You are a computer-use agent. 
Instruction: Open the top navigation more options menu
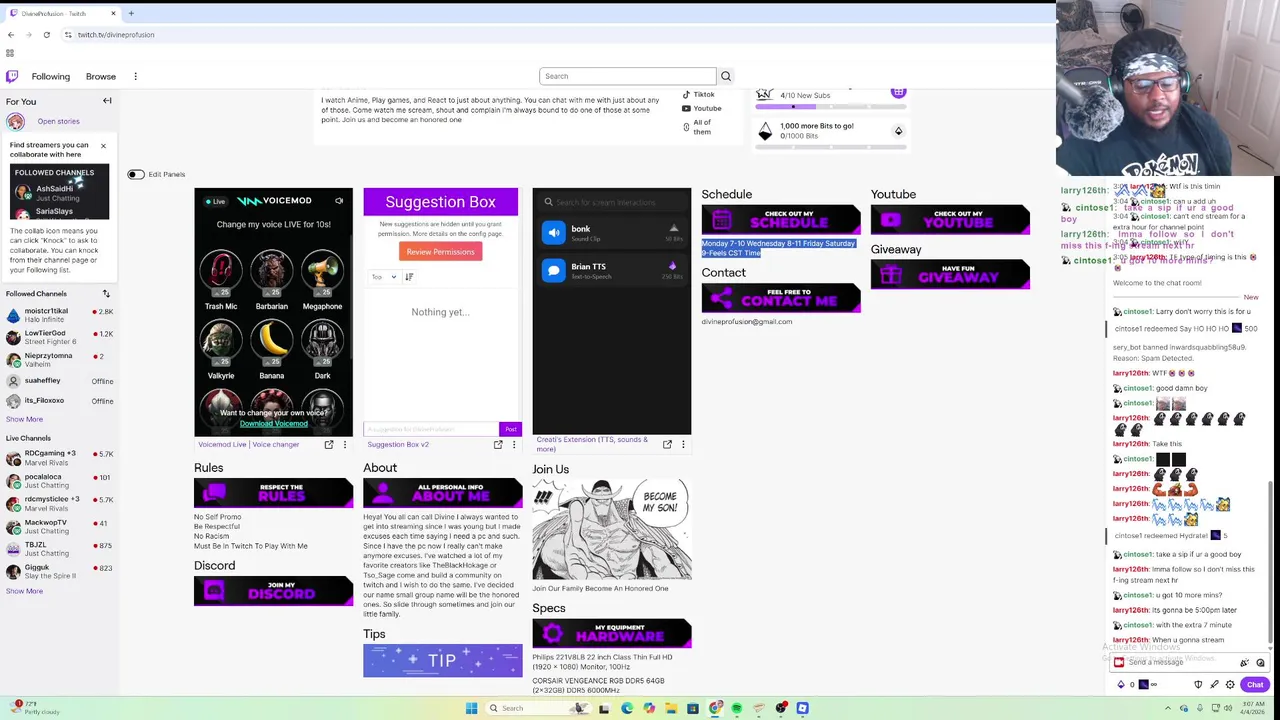click(x=135, y=76)
